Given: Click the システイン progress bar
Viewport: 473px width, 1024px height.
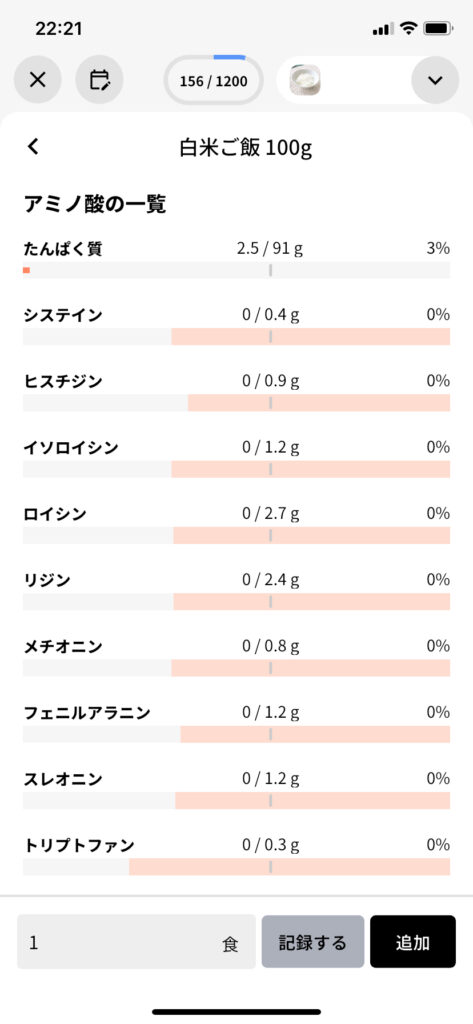Looking at the screenshot, I should (x=236, y=337).
